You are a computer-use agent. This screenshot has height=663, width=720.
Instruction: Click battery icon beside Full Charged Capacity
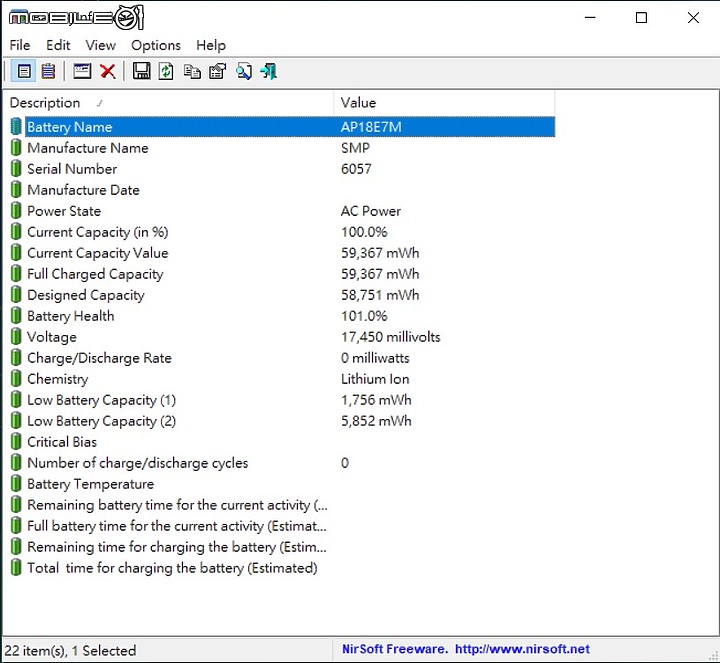16,274
